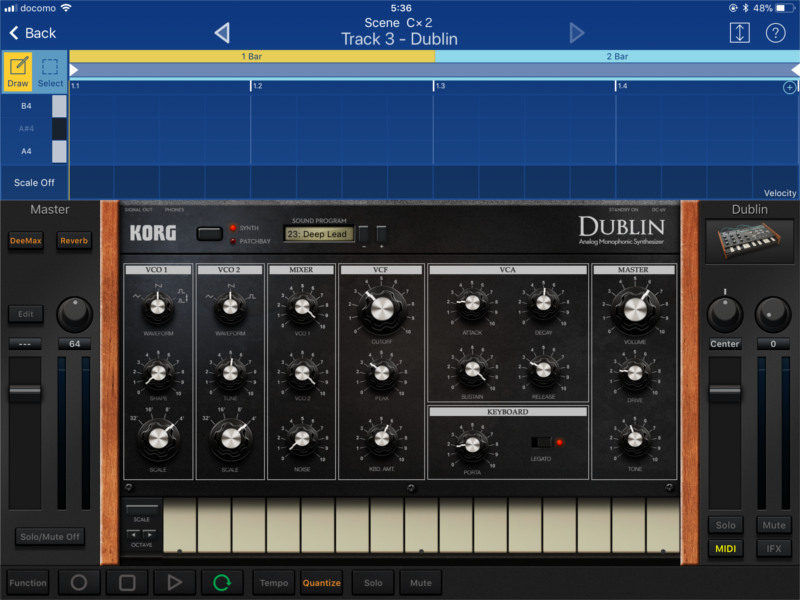Viewport: 800px width, 600px height.
Task: Click the master Edit button
Action: (26, 314)
